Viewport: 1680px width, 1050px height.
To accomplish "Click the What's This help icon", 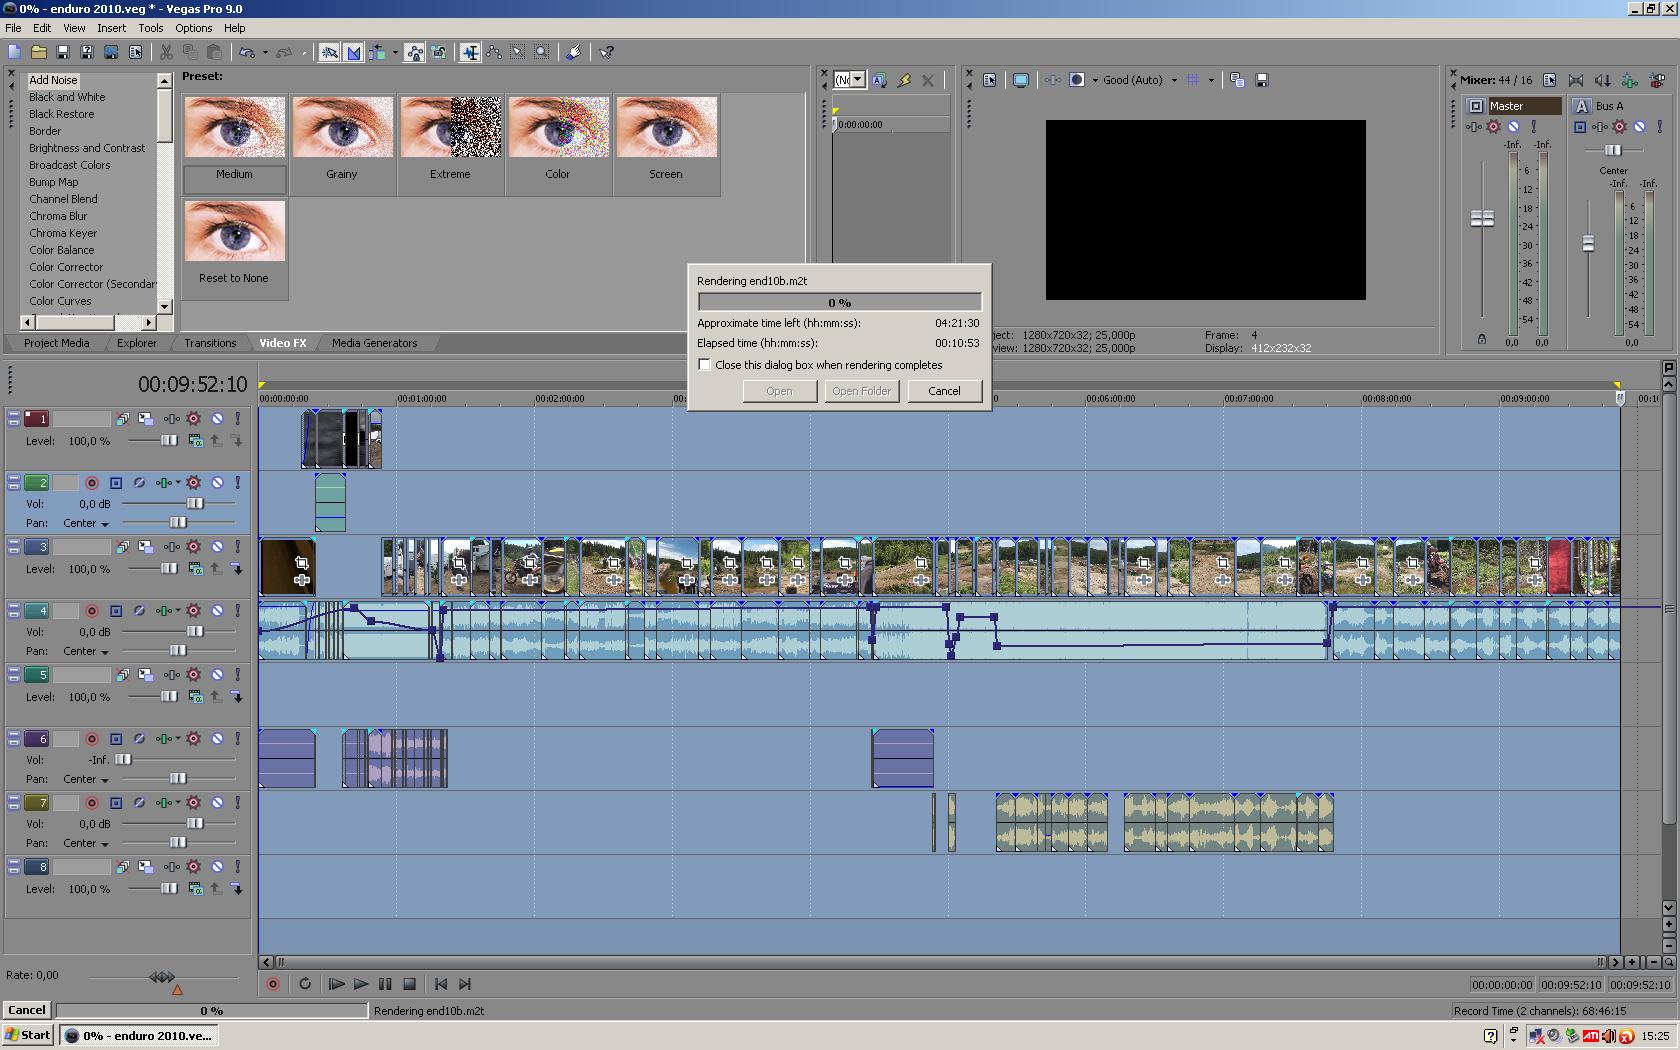I will pyautogui.click(x=607, y=52).
